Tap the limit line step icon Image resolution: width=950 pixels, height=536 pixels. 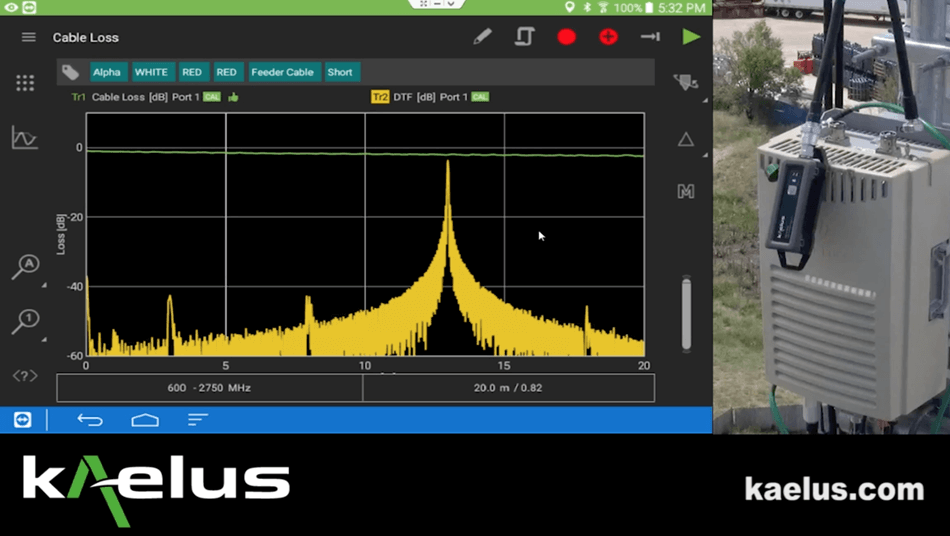[x=525, y=37]
